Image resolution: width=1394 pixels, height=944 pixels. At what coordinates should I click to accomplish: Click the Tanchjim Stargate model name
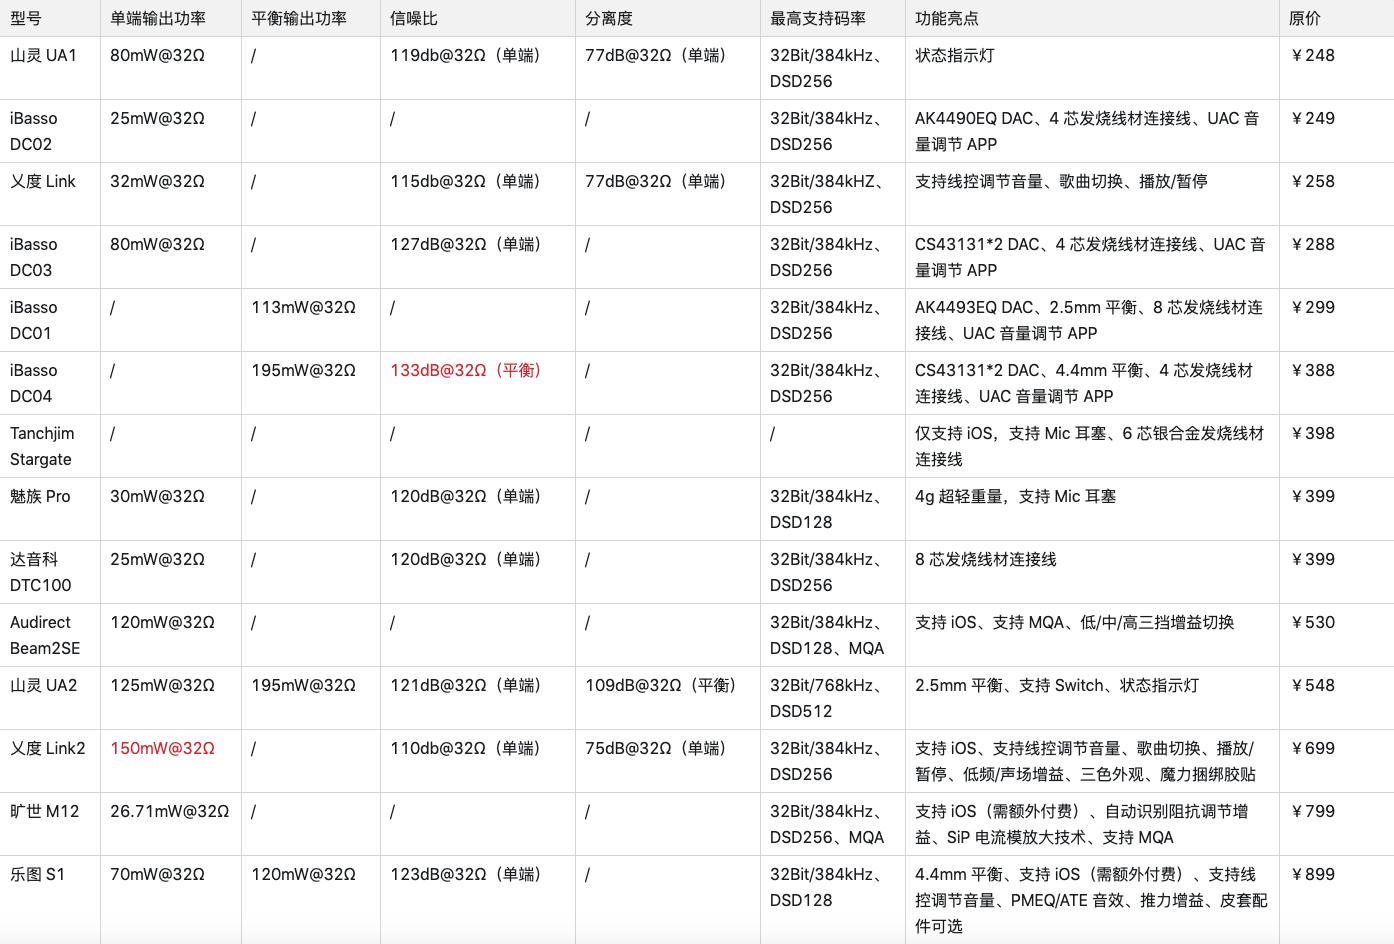pyautogui.click(x=42, y=446)
